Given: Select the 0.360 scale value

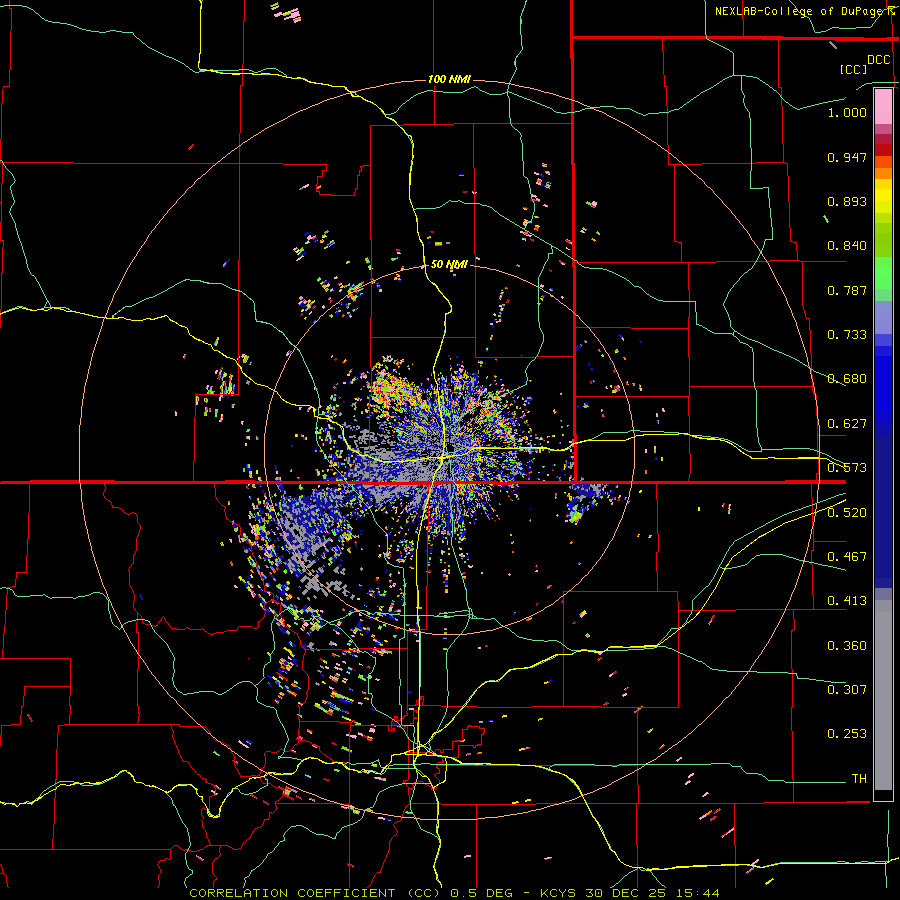Looking at the screenshot, I should click(847, 646).
